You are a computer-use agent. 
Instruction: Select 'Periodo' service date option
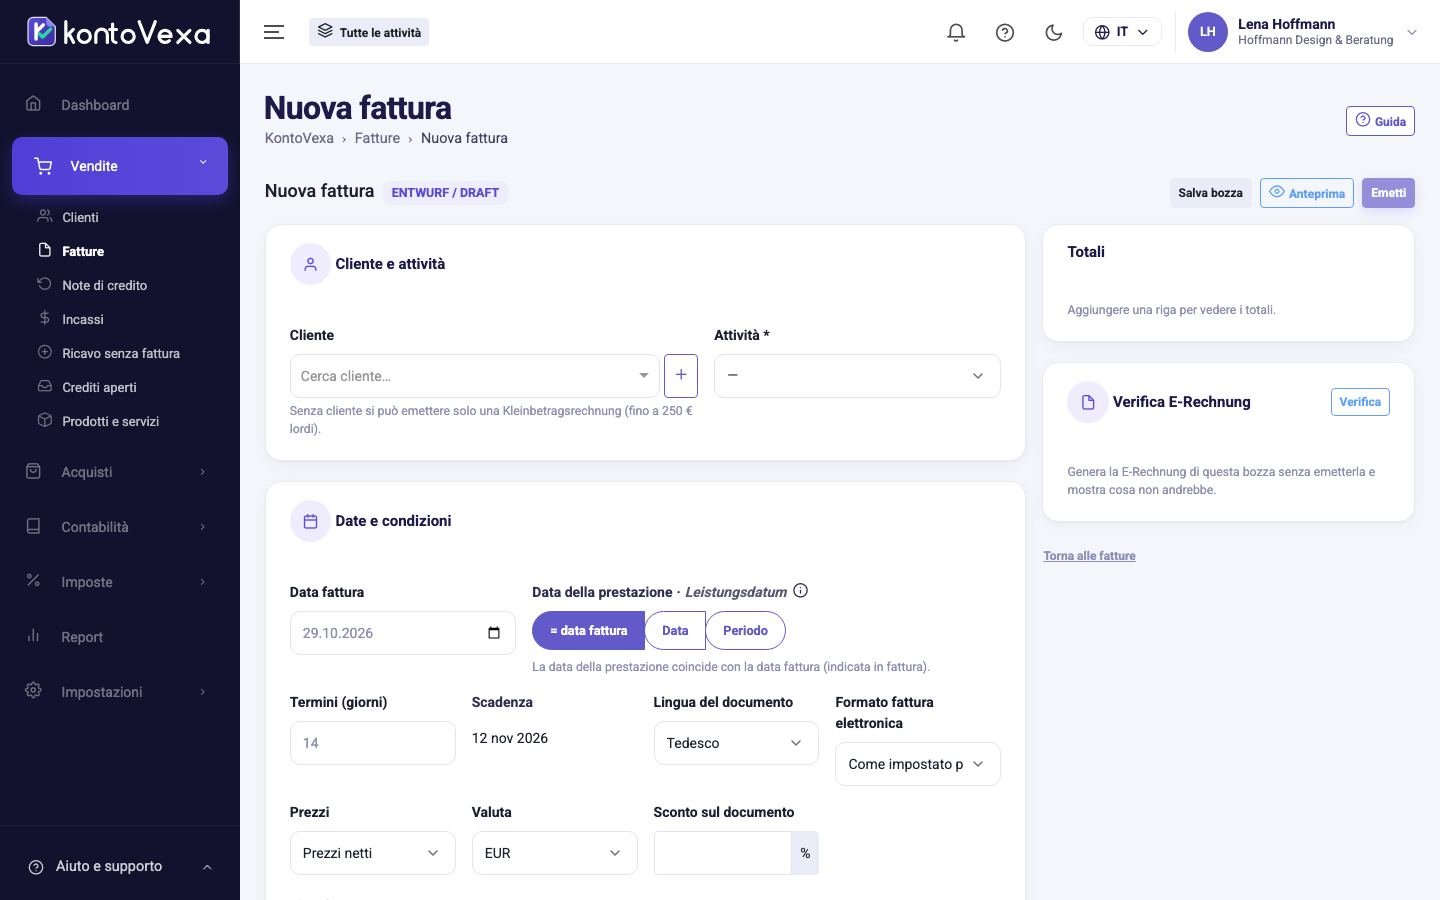tap(745, 631)
